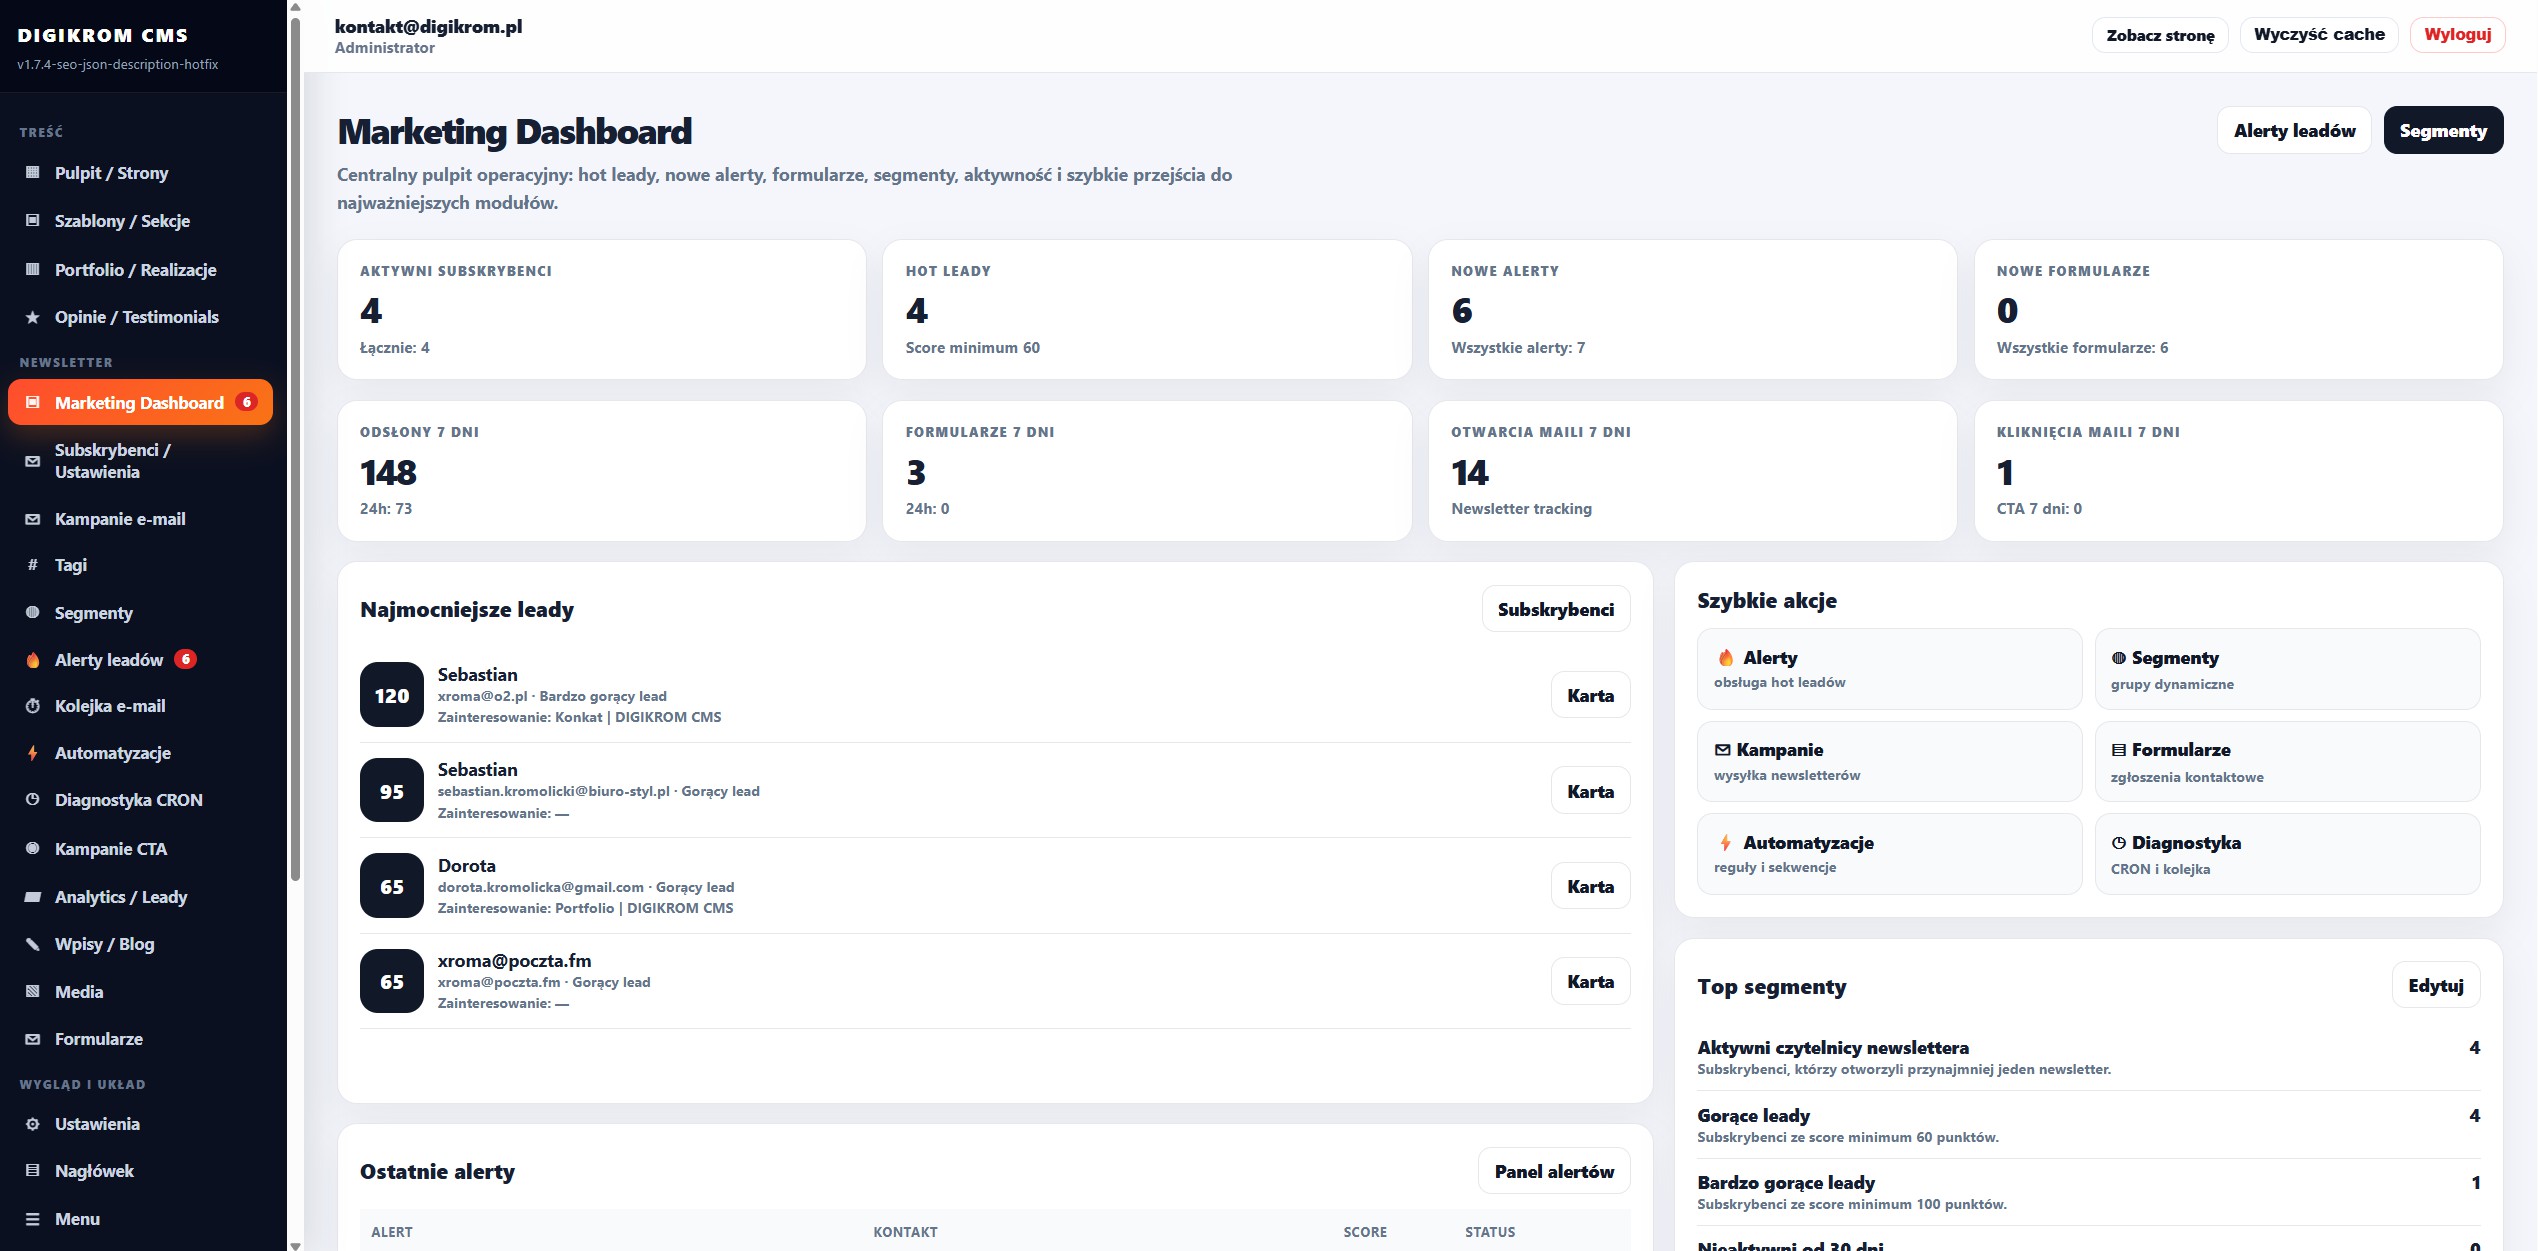Image resolution: width=2538 pixels, height=1251 pixels.
Task: Click the Alerty leadów header button
Action: click(2294, 131)
